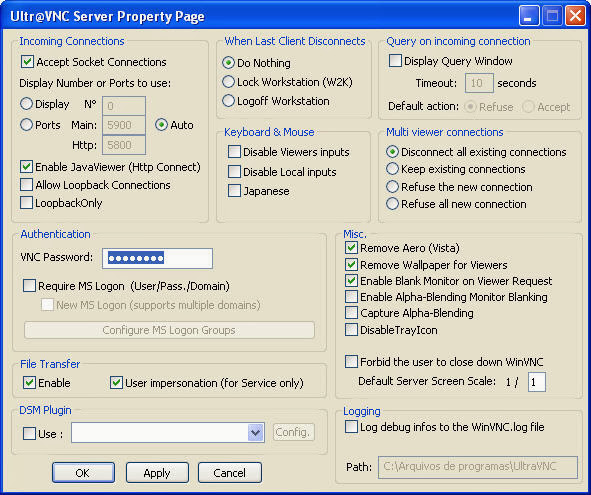591x495 pixels.
Task: Select the Display radio button
Action: tap(26, 104)
